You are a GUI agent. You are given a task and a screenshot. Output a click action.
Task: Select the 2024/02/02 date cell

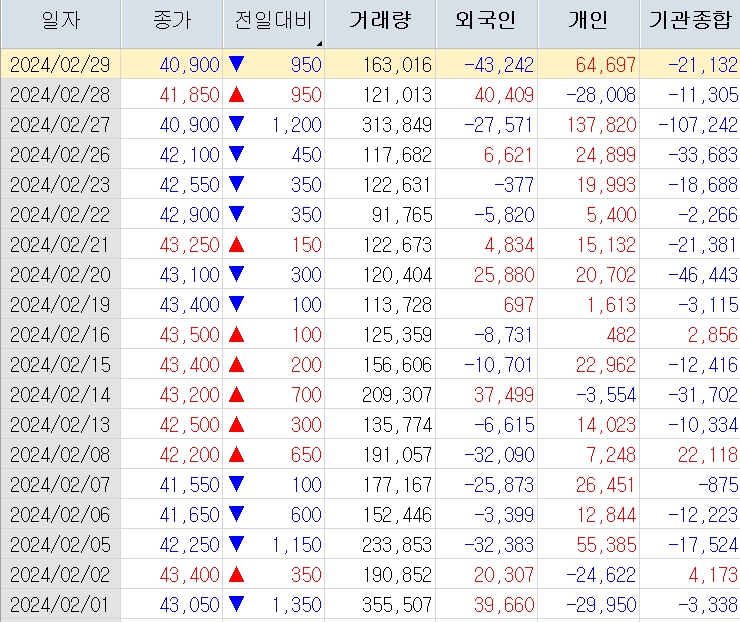pos(60,575)
